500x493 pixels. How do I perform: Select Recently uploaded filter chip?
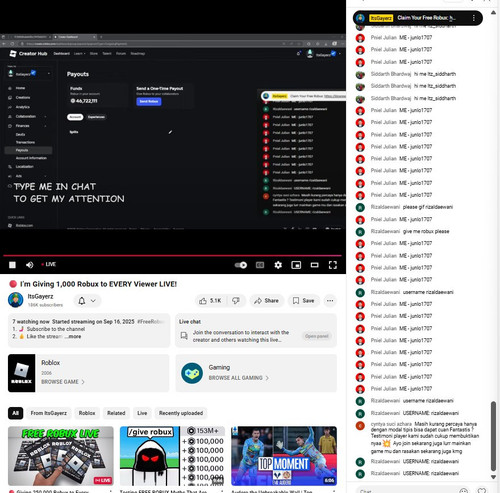click(x=181, y=413)
